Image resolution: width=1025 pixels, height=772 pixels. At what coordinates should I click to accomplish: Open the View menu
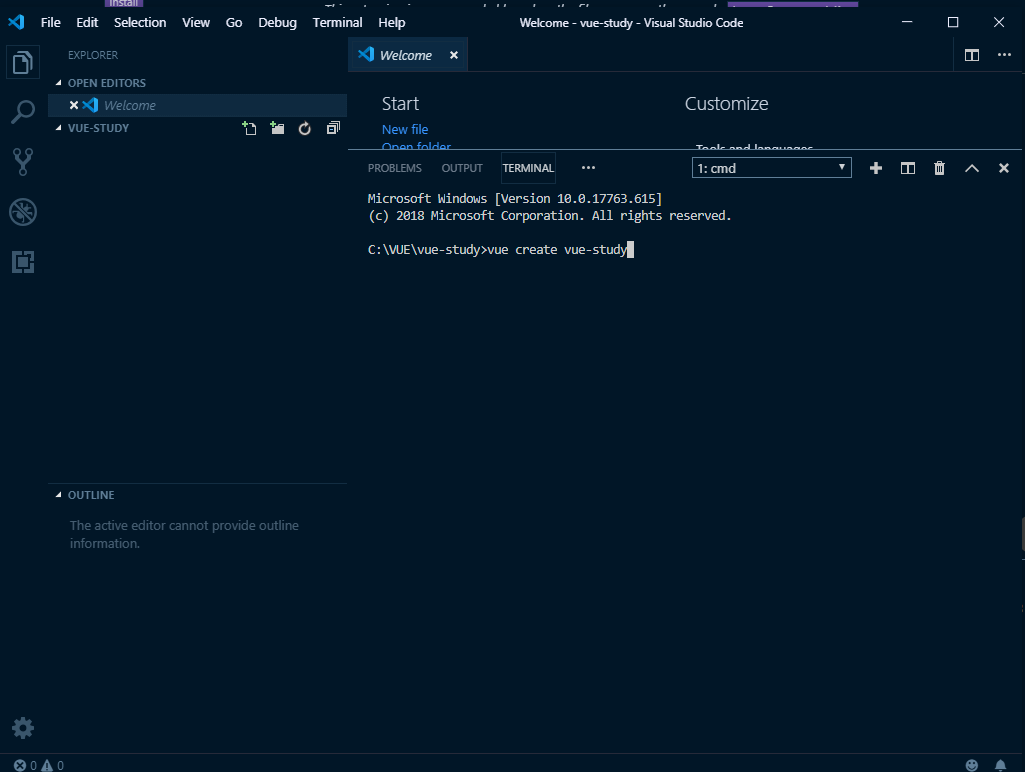click(x=195, y=22)
